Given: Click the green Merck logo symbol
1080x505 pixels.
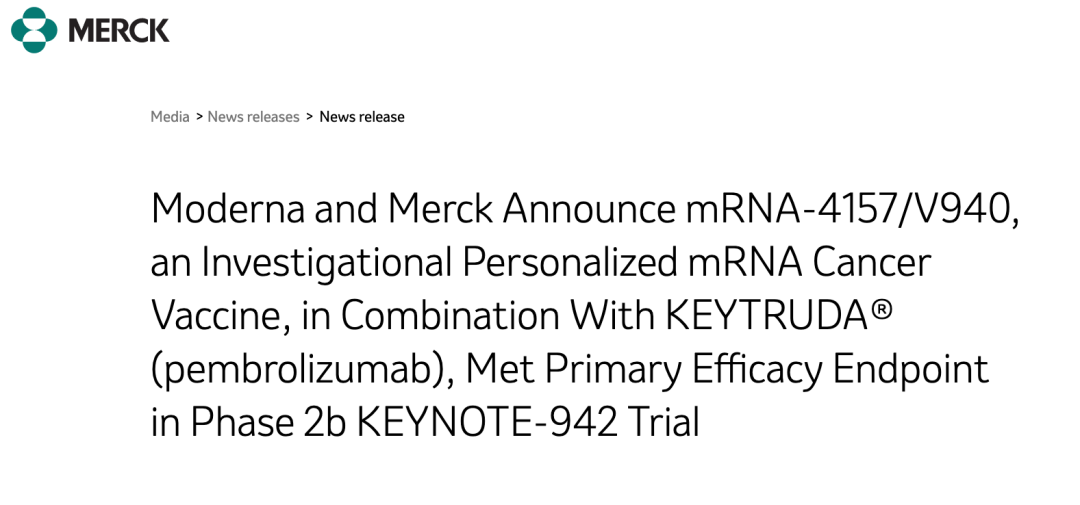Looking at the screenshot, I should pyautogui.click(x=35, y=29).
